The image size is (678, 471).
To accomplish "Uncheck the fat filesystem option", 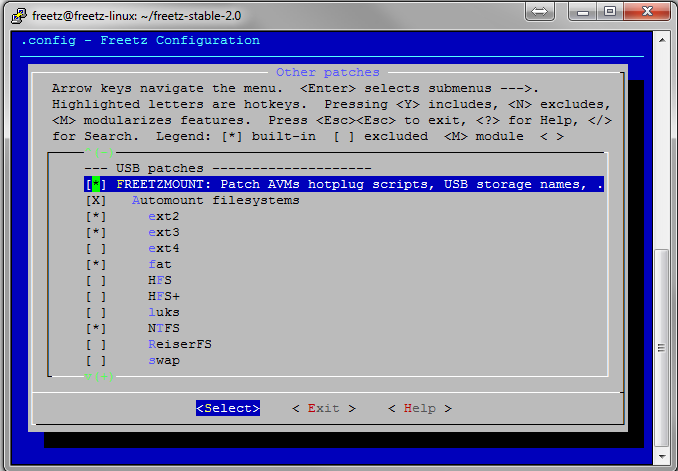I will tap(96, 264).
